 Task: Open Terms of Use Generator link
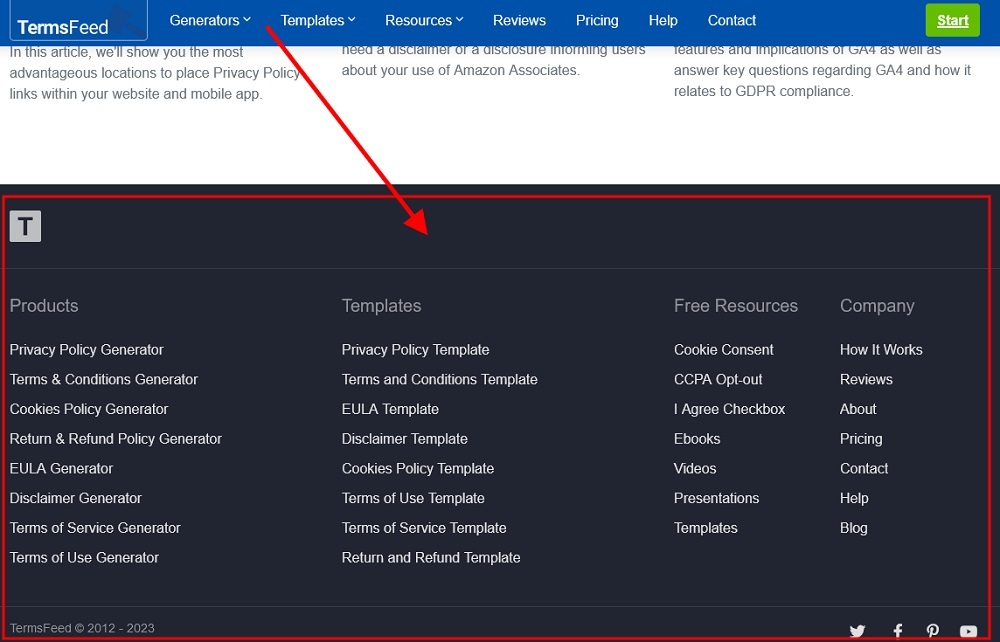84,557
